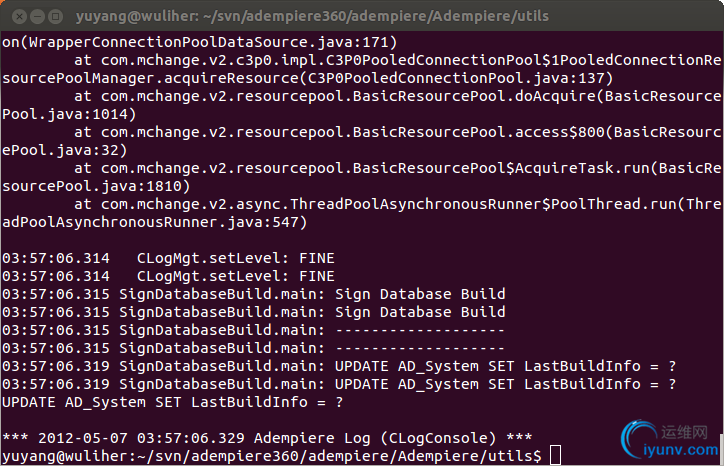Close the terminal window
Image resolution: width=724 pixels, height=466 pixels.
pos(19,17)
